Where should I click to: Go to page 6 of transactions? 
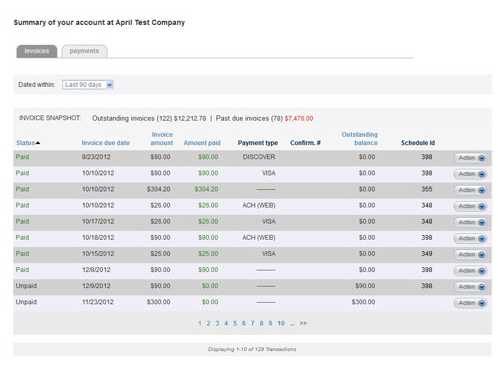(244, 323)
